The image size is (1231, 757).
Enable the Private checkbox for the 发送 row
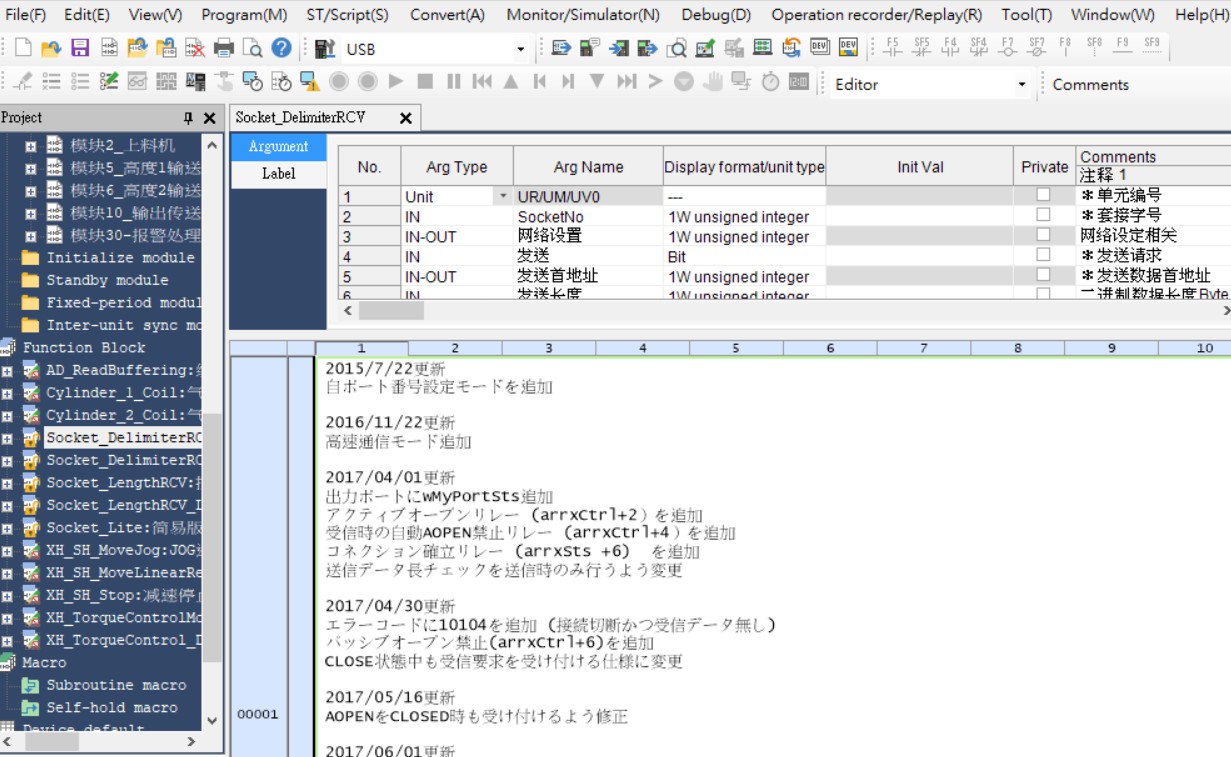click(1043, 255)
